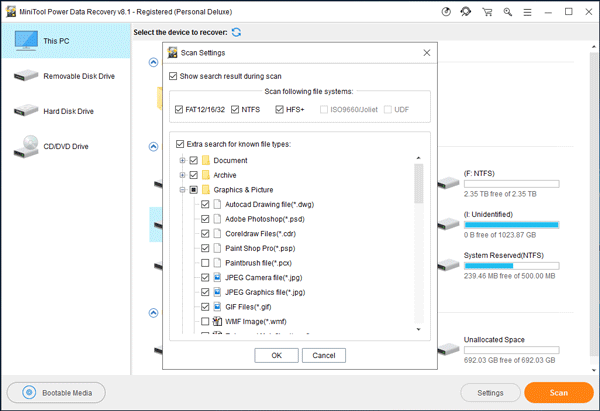Enable the Paintbrush file (*.pcx) checkbox
Screen dimensions: 600x411
pyautogui.click(x=205, y=263)
